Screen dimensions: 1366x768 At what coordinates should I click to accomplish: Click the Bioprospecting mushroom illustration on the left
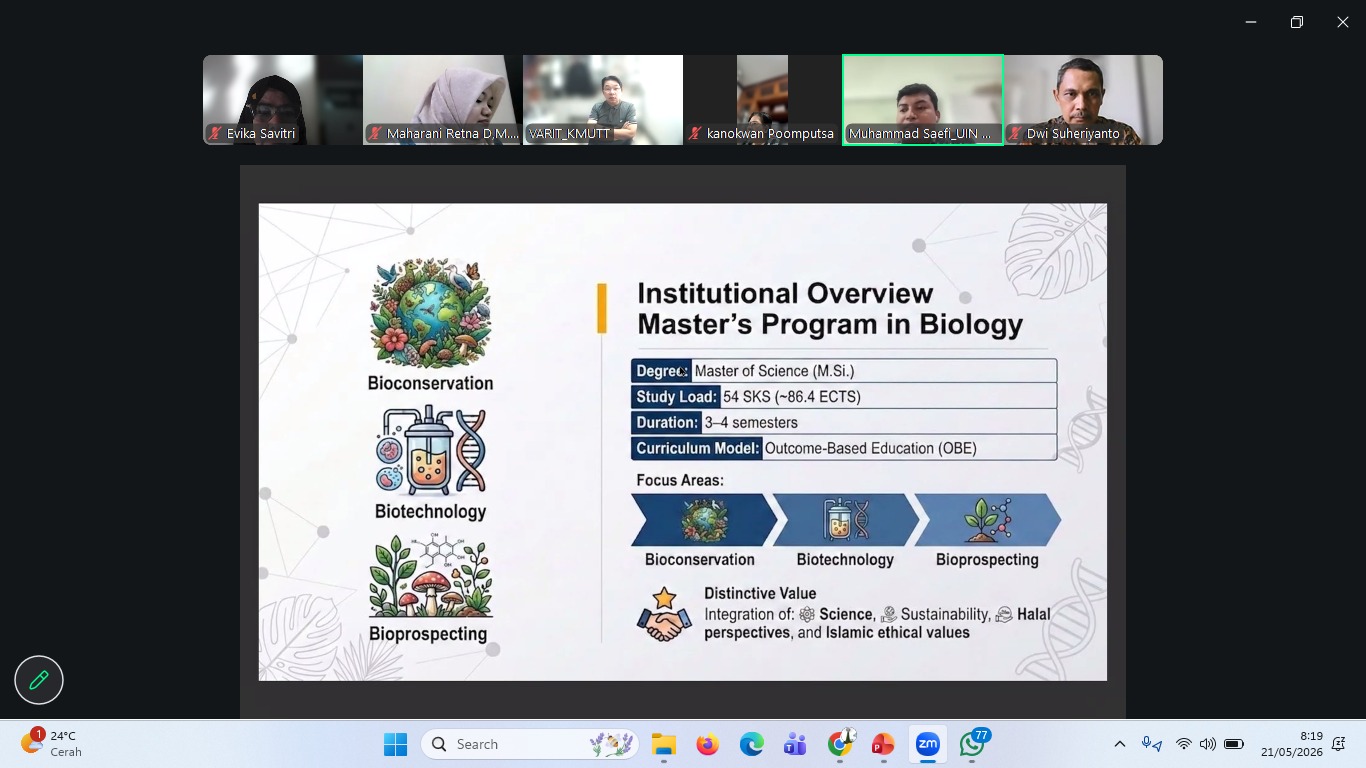pyautogui.click(x=430, y=577)
